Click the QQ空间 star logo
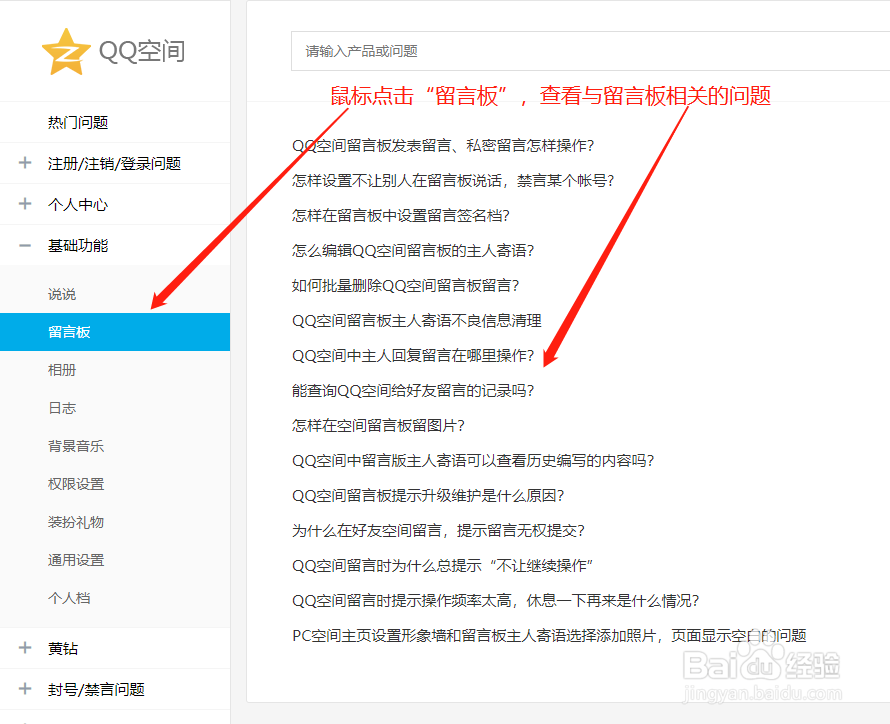 (x=66, y=52)
